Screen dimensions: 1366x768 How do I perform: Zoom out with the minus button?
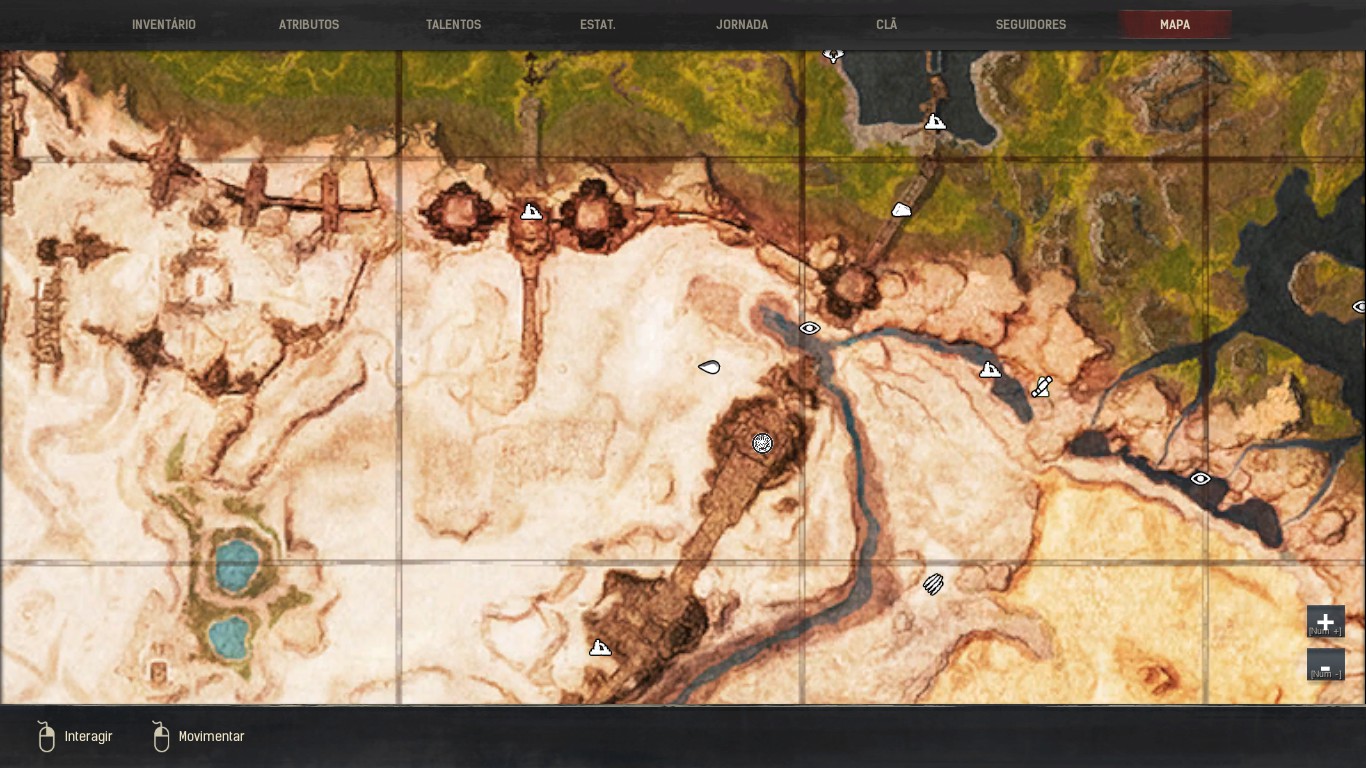1325,665
